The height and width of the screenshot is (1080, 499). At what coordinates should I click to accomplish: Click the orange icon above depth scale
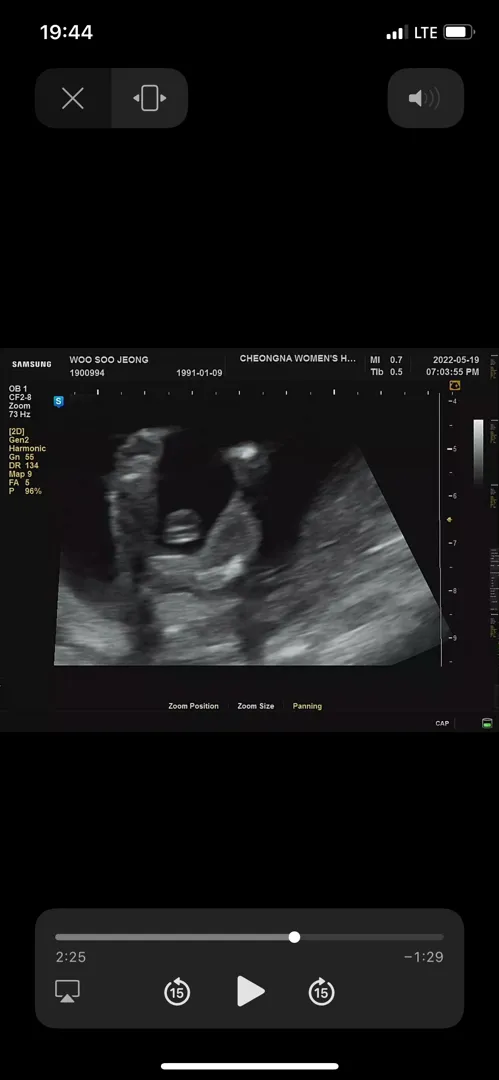coord(455,386)
